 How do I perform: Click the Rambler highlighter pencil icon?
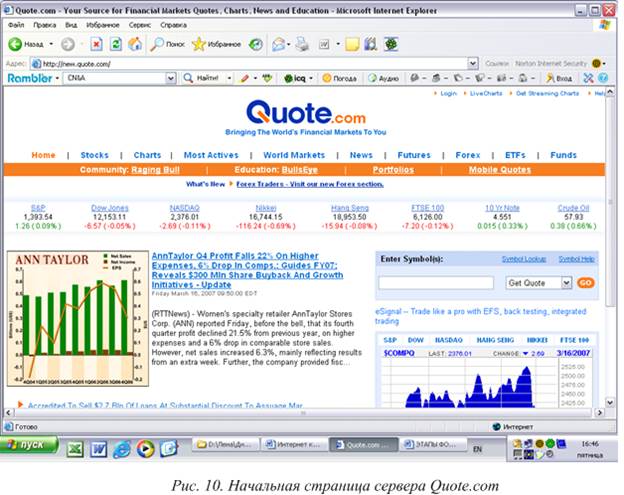click(245, 78)
